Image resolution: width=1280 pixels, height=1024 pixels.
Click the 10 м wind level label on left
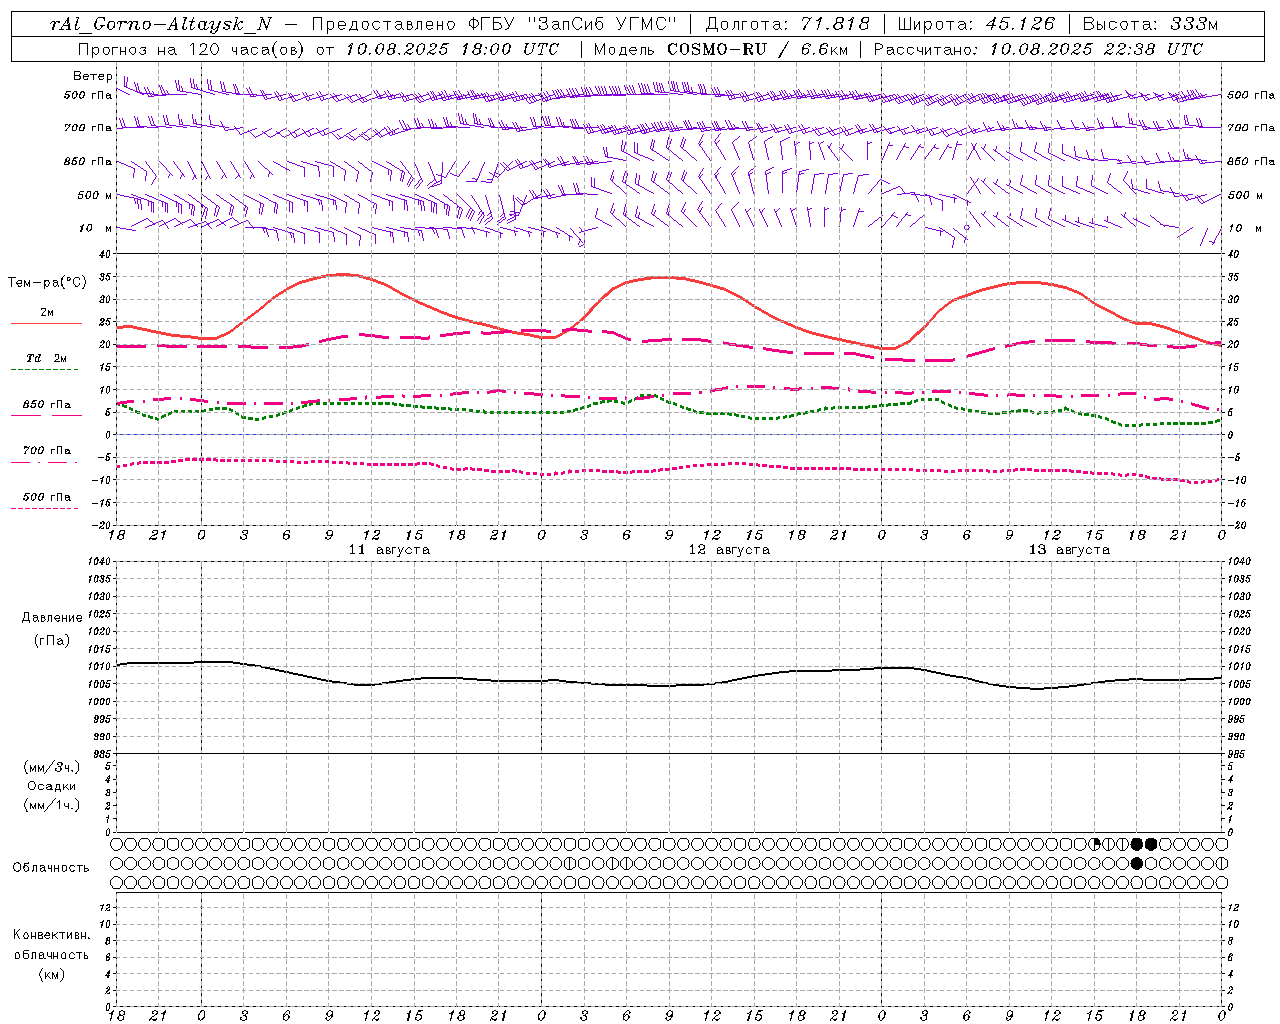point(95,228)
